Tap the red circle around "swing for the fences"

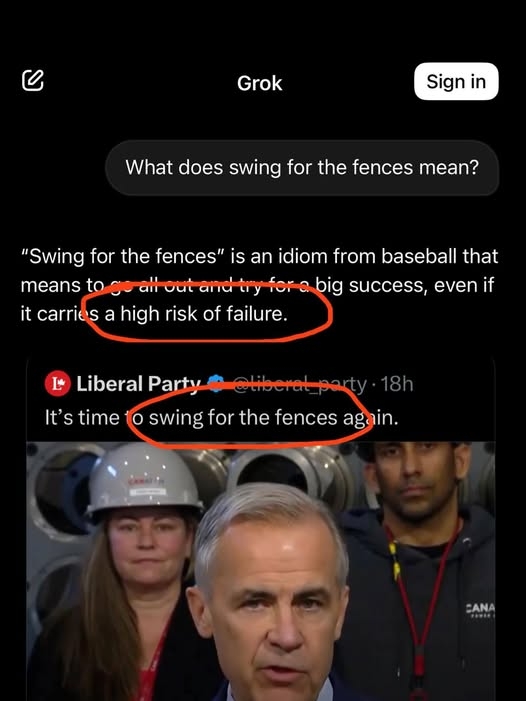tap(249, 416)
